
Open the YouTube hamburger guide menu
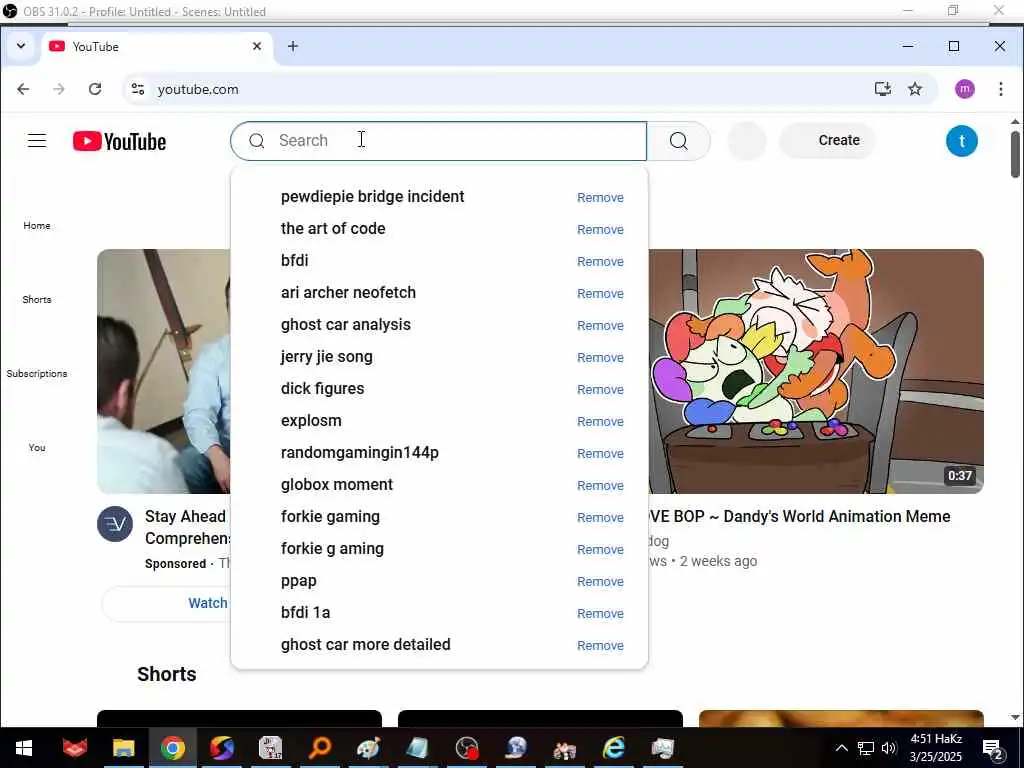coord(37,140)
